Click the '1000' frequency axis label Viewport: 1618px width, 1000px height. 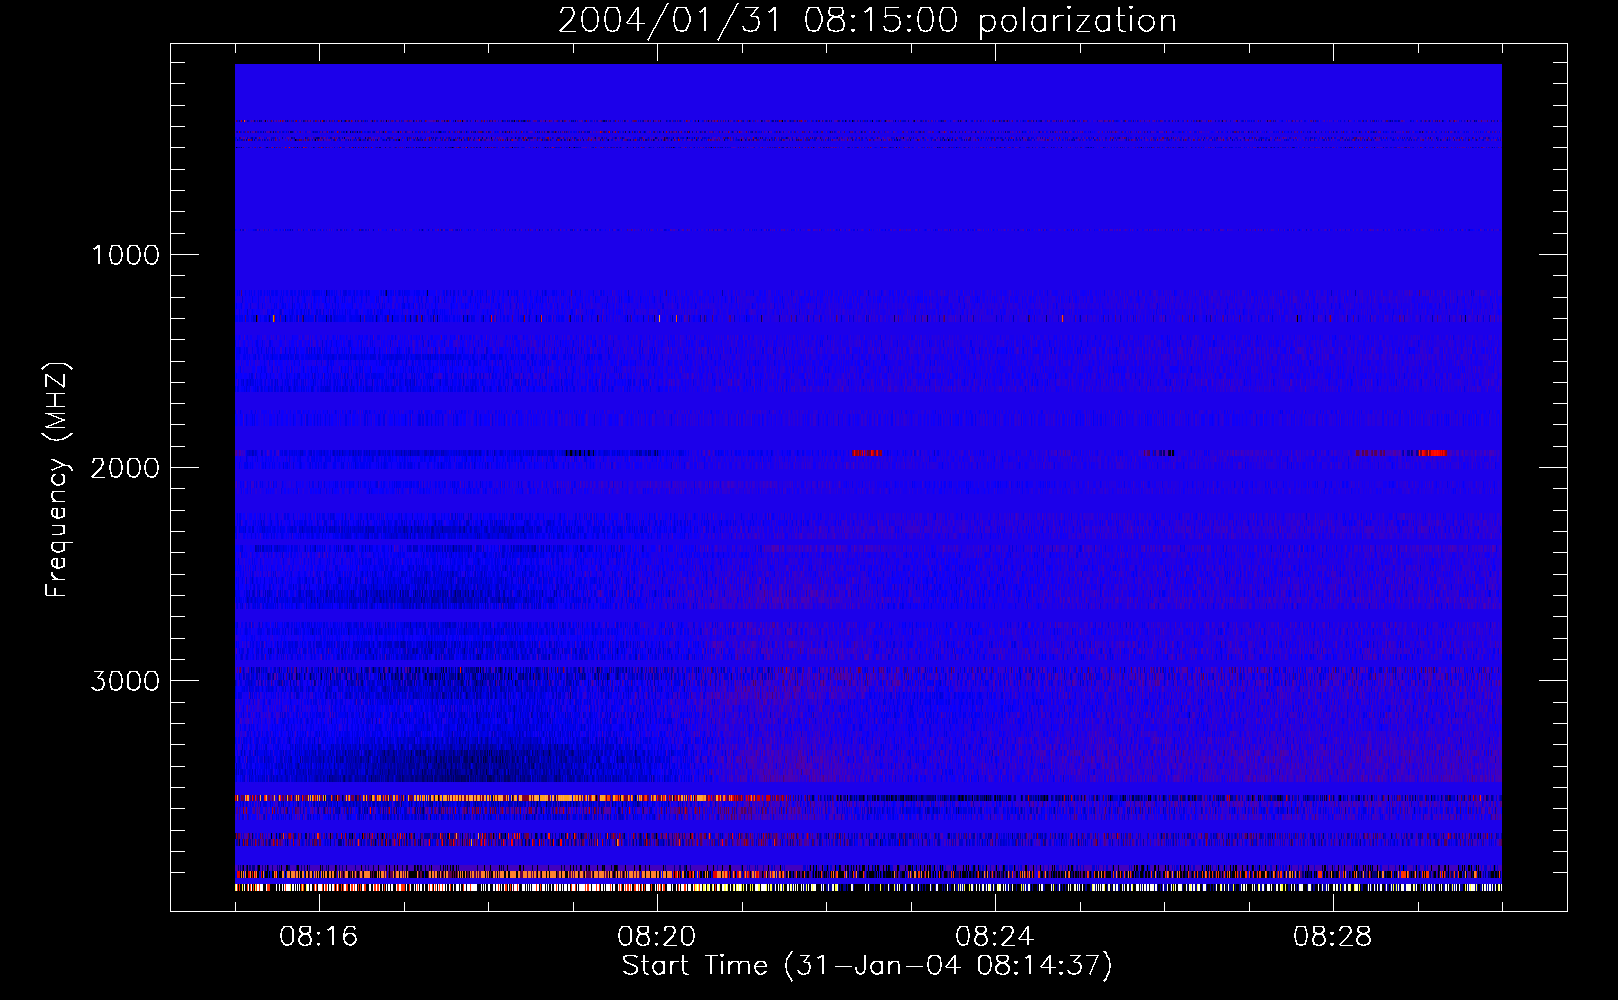point(125,255)
